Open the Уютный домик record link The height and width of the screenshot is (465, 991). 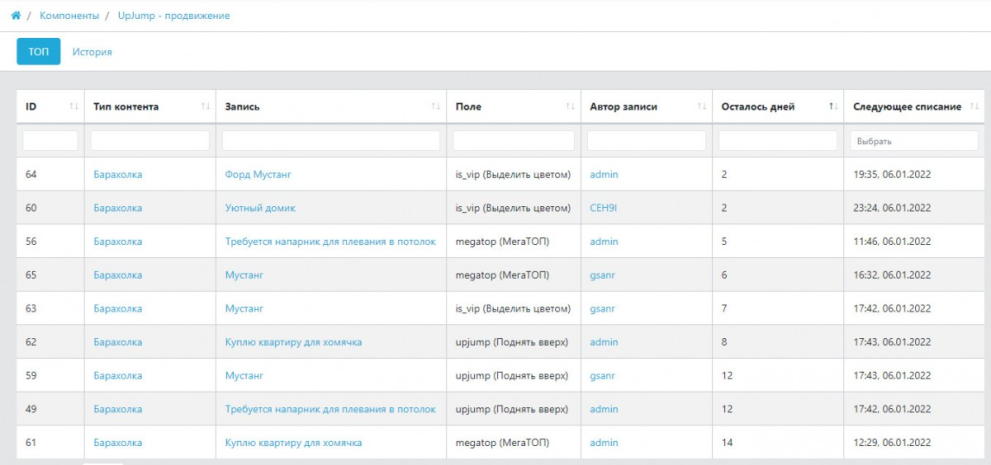tap(260, 208)
